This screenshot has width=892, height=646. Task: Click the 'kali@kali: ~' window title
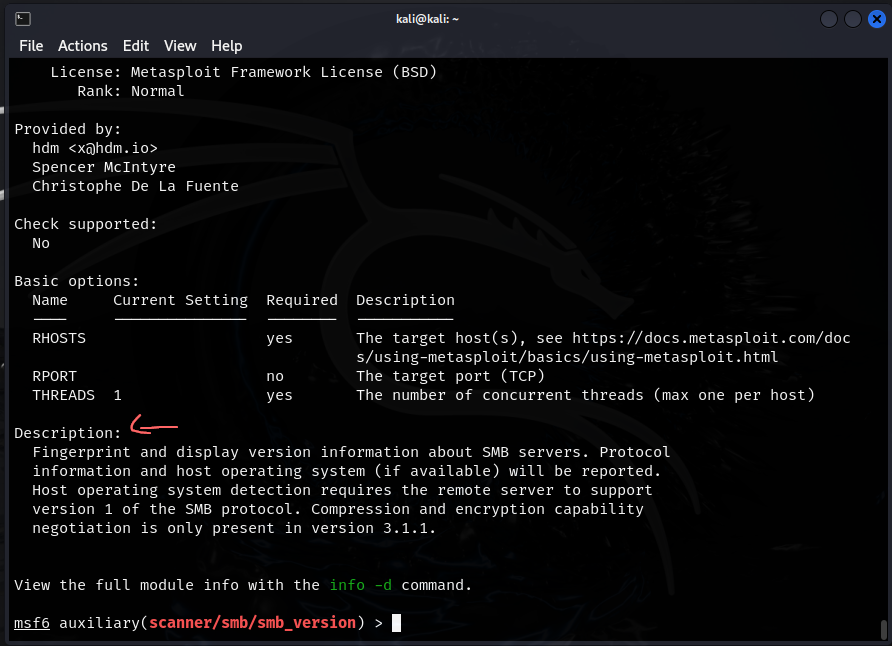coord(427,19)
